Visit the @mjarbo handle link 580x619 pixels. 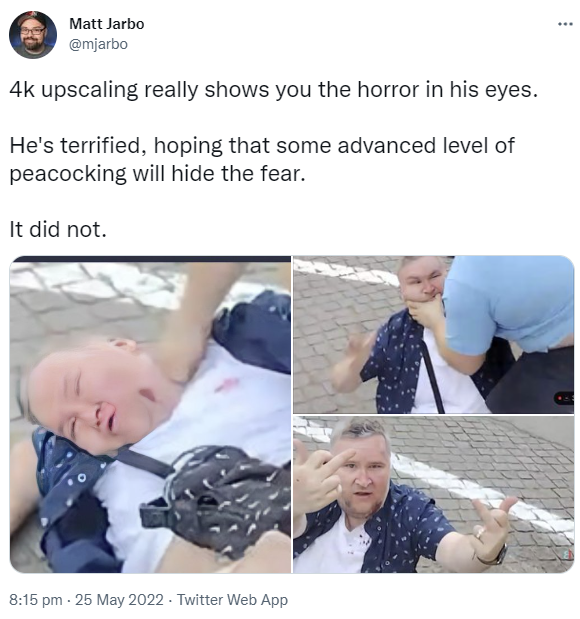[x=98, y=44]
